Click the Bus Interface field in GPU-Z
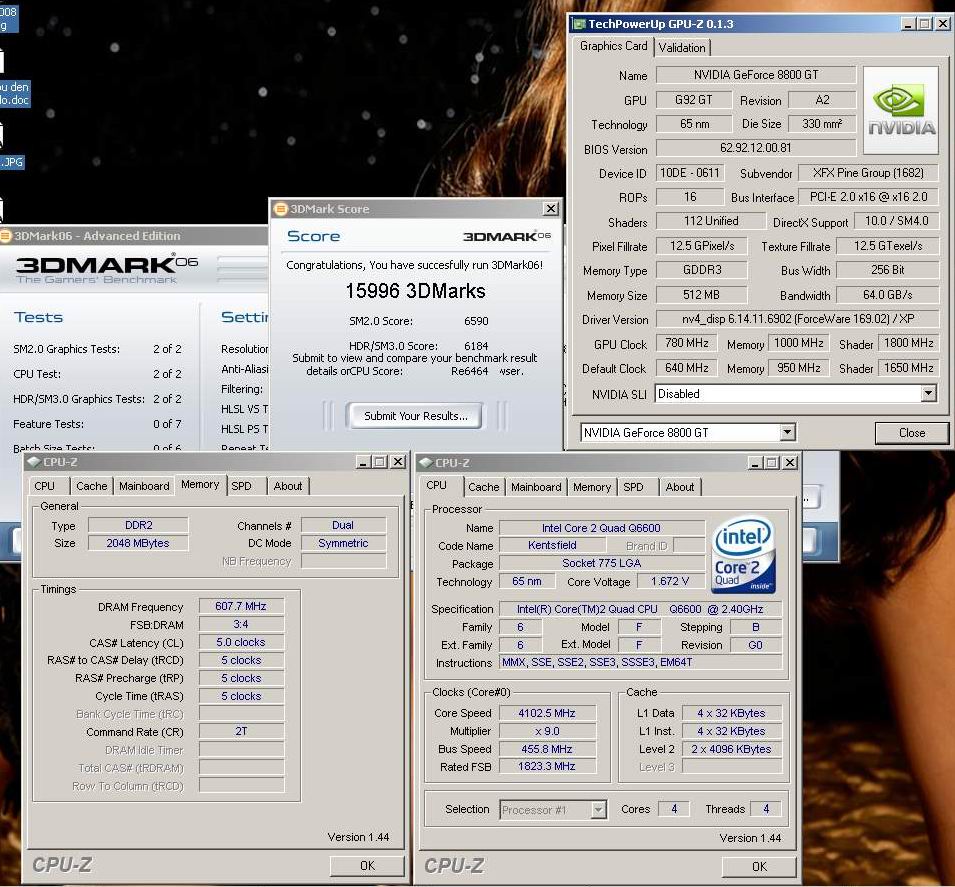 (x=868, y=197)
